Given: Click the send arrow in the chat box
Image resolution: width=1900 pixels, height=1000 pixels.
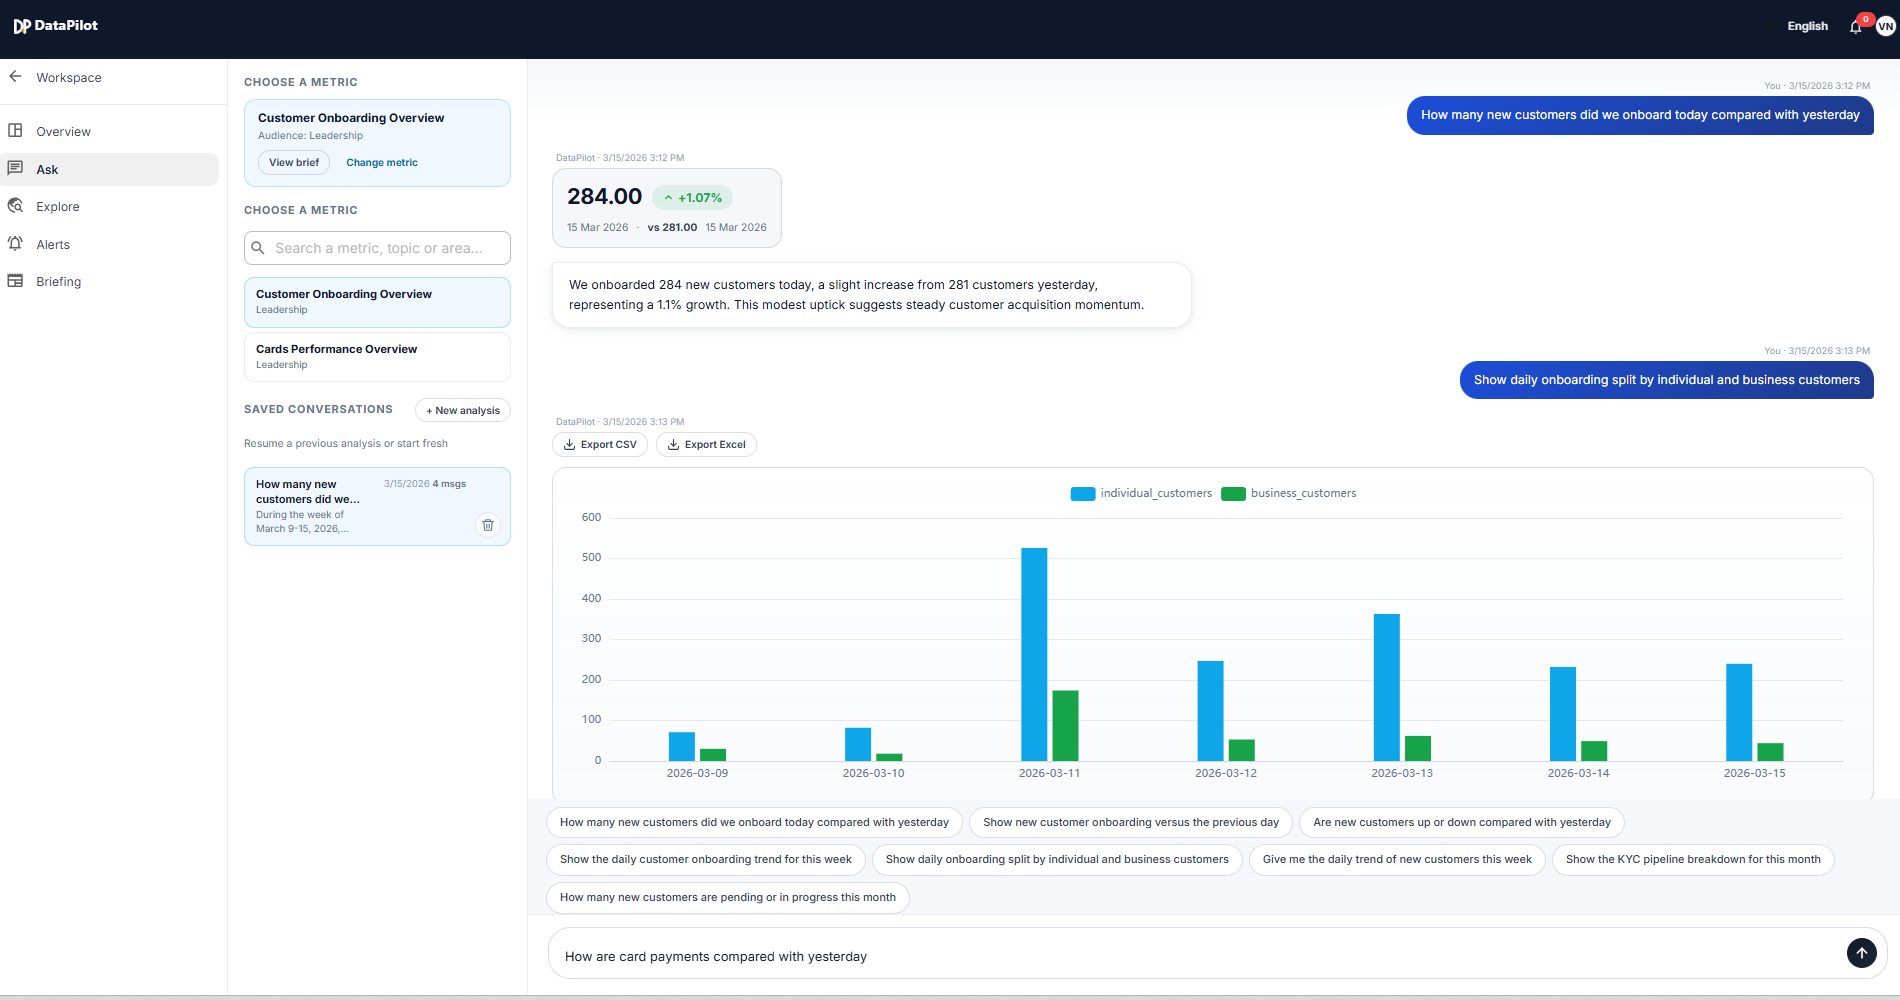Looking at the screenshot, I should pos(1861,953).
